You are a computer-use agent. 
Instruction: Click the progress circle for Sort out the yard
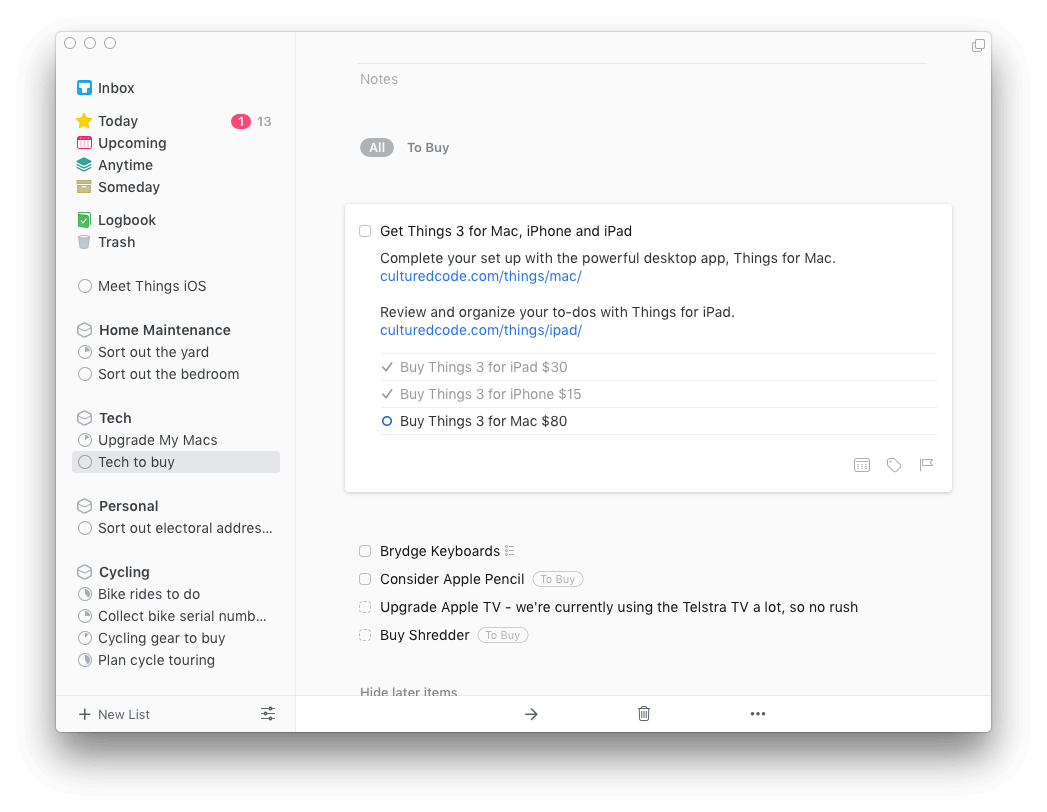pos(85,352)
